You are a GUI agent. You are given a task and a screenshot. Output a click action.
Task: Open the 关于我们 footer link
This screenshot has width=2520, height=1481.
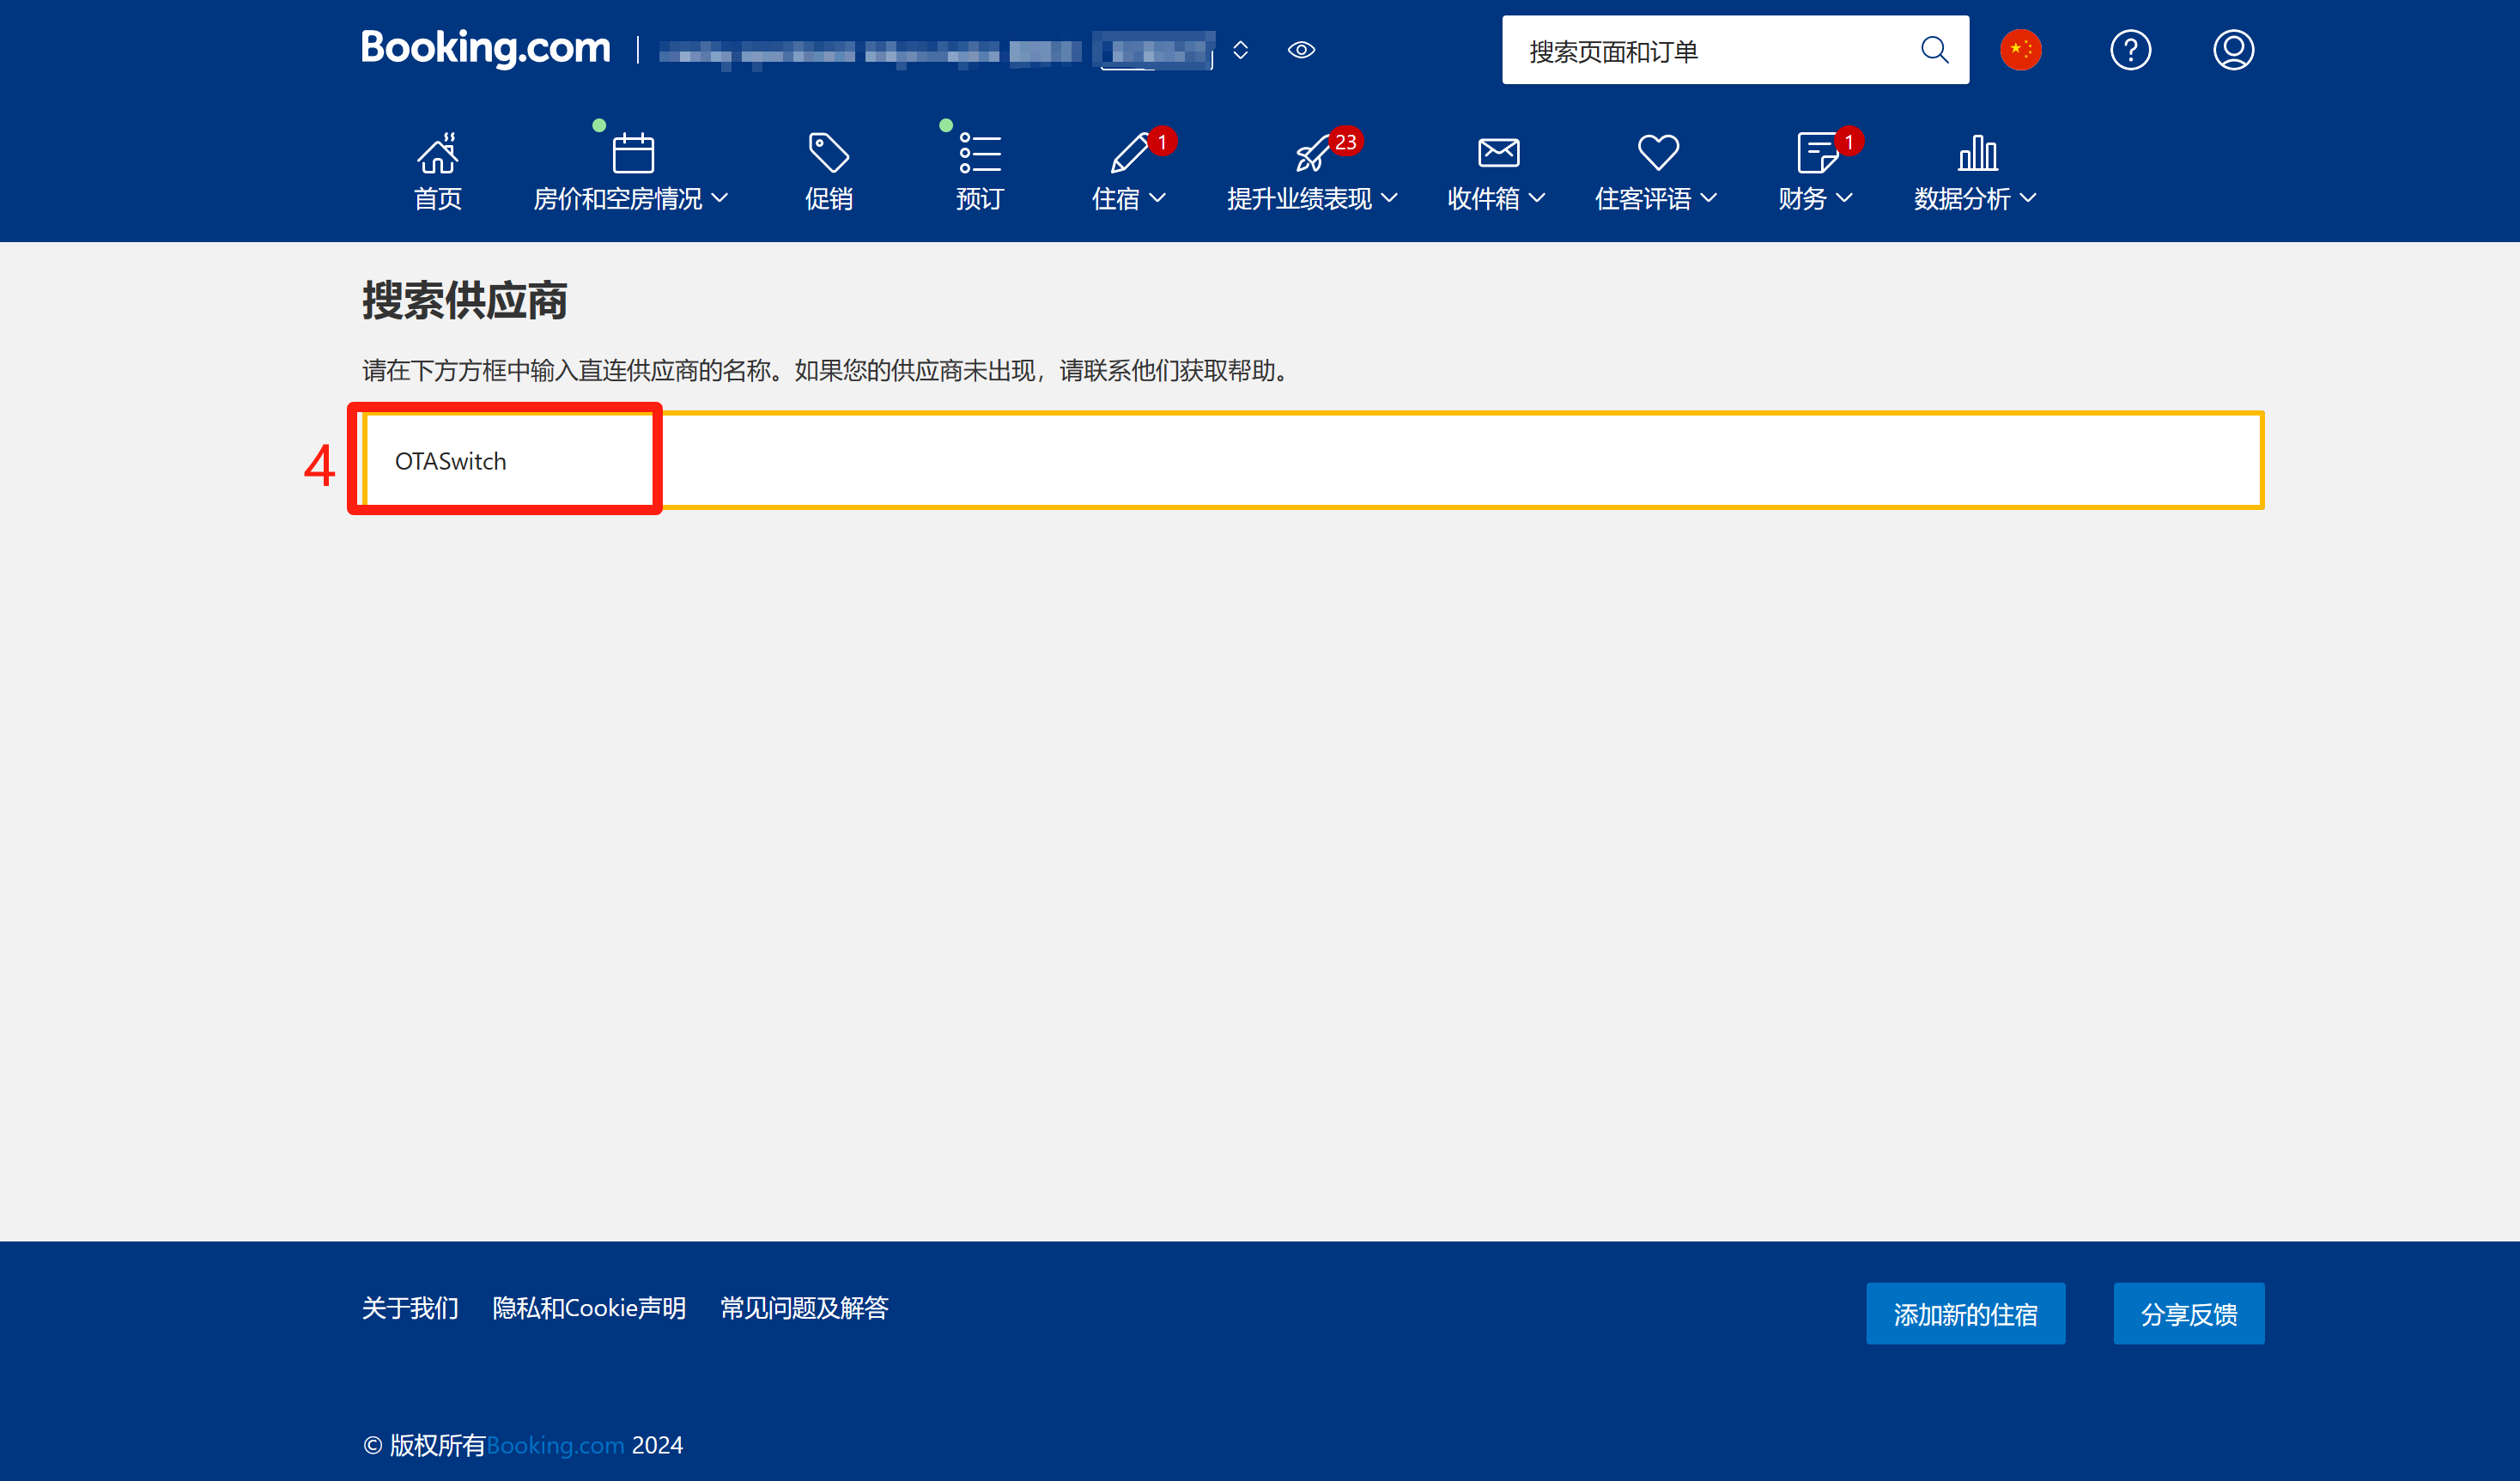[x=410, y=1307]
